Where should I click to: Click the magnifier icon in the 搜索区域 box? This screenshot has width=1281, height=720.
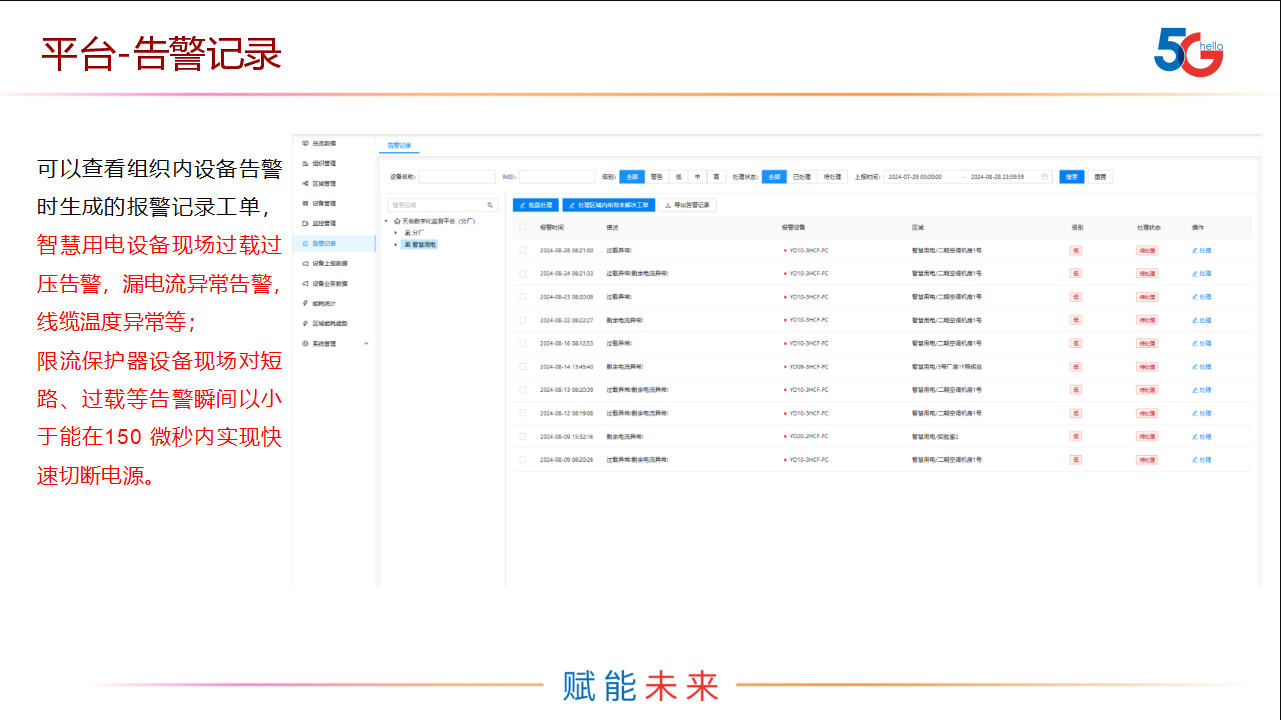[x=490, y=205]
